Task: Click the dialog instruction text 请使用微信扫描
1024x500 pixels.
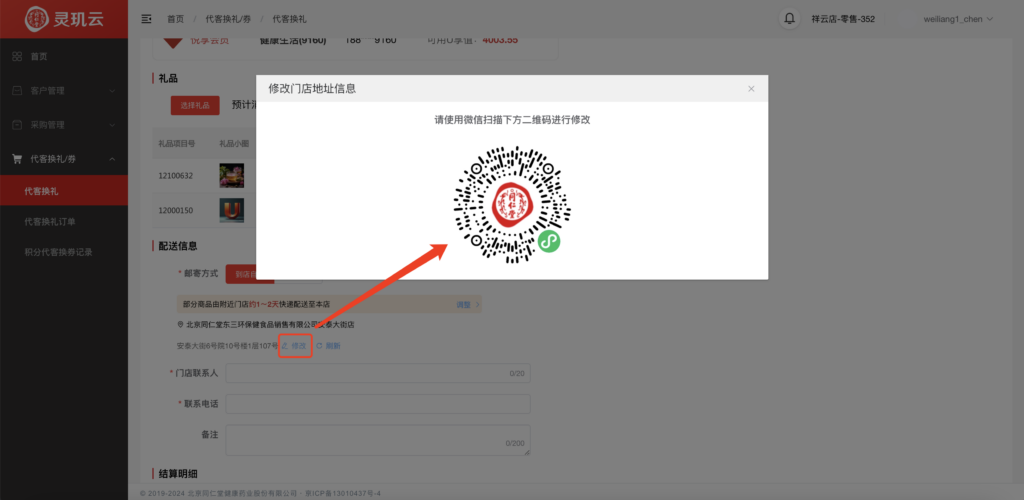Action: pos(512,119)
